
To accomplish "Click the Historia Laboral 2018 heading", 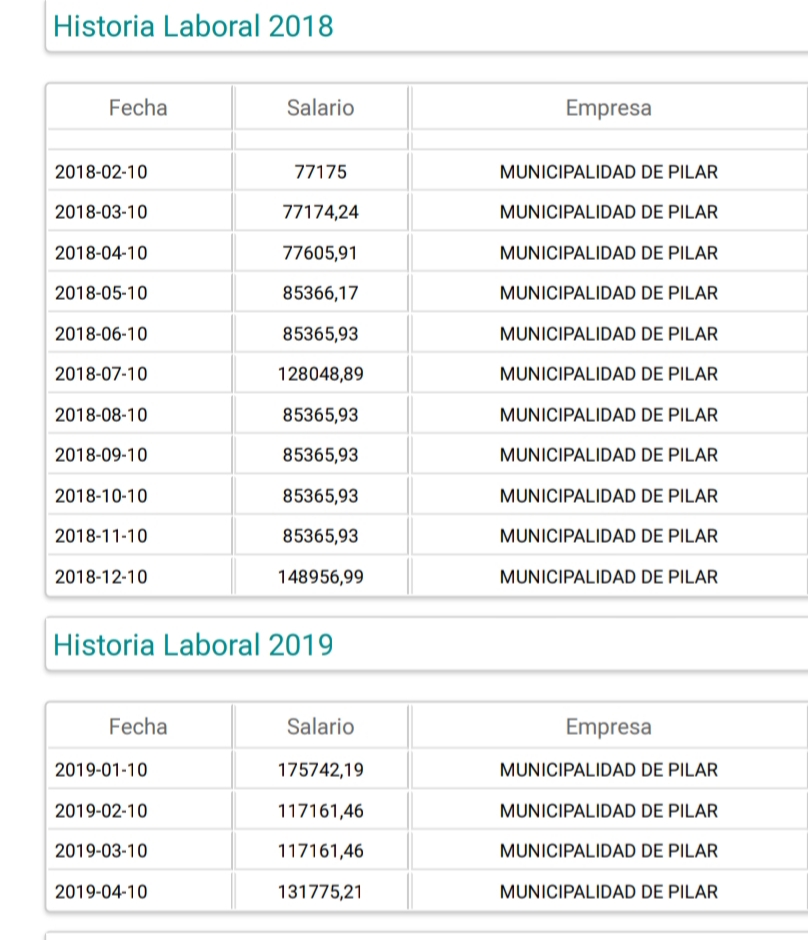I will coord(193,26).
